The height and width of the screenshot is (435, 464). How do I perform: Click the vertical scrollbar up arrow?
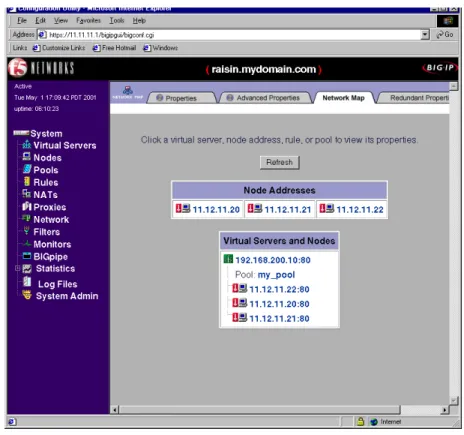click(x=453, y=86)
